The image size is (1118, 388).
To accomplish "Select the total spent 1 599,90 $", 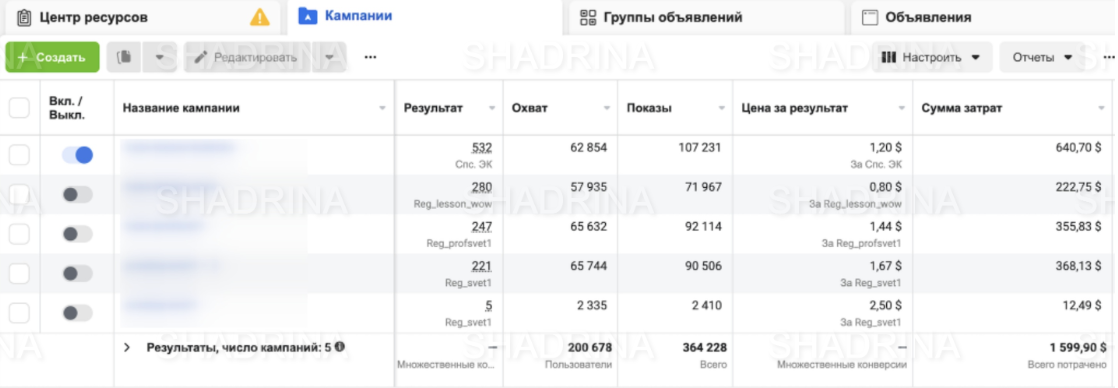I will 1077,348.
